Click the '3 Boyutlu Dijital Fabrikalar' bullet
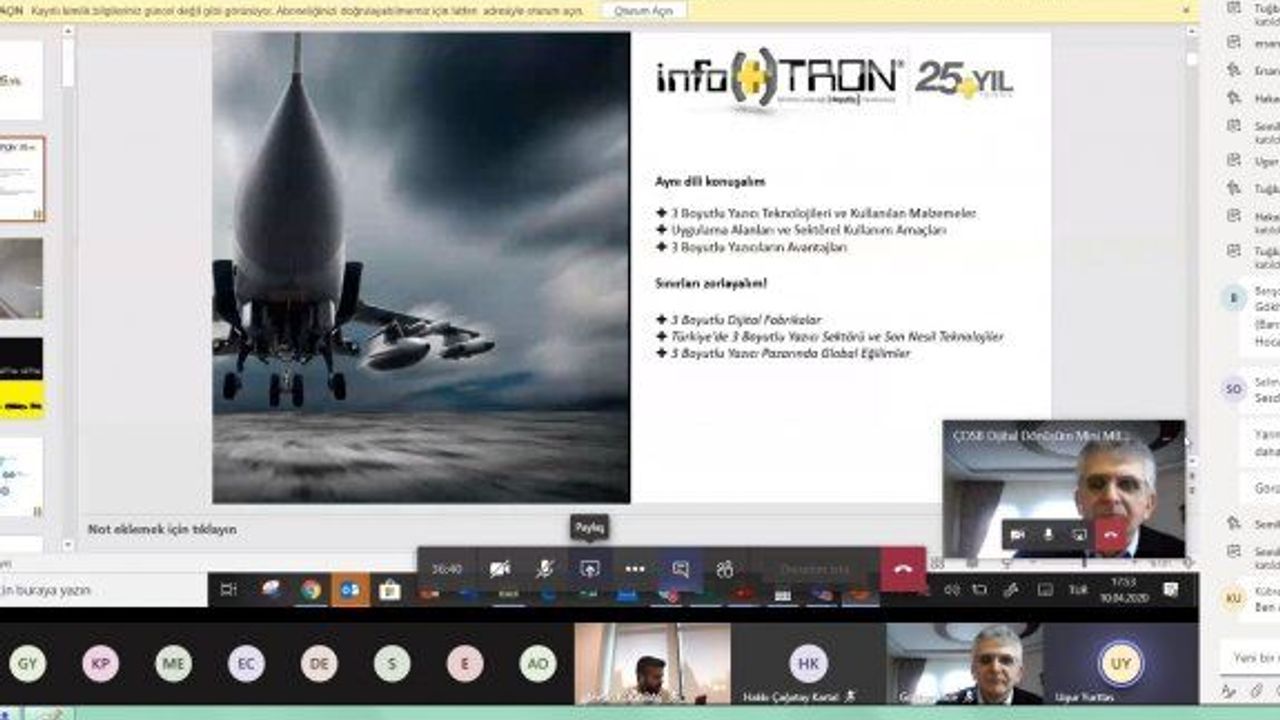The image size is (1280, 720). (745, 320)
